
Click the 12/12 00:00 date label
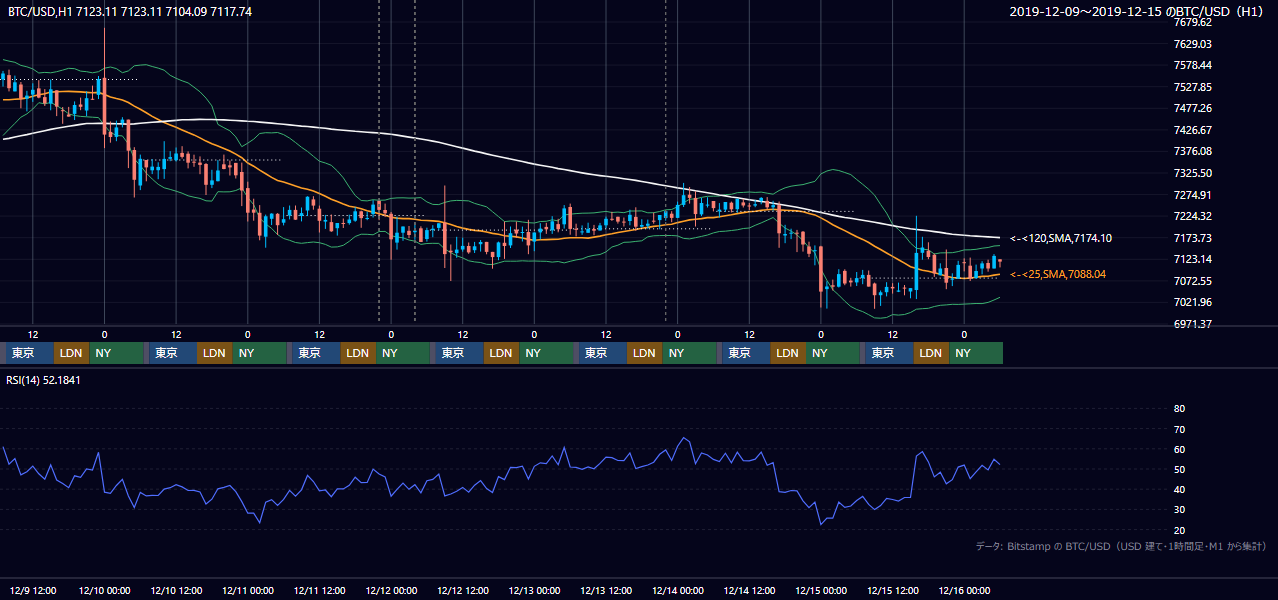(391, 590)
